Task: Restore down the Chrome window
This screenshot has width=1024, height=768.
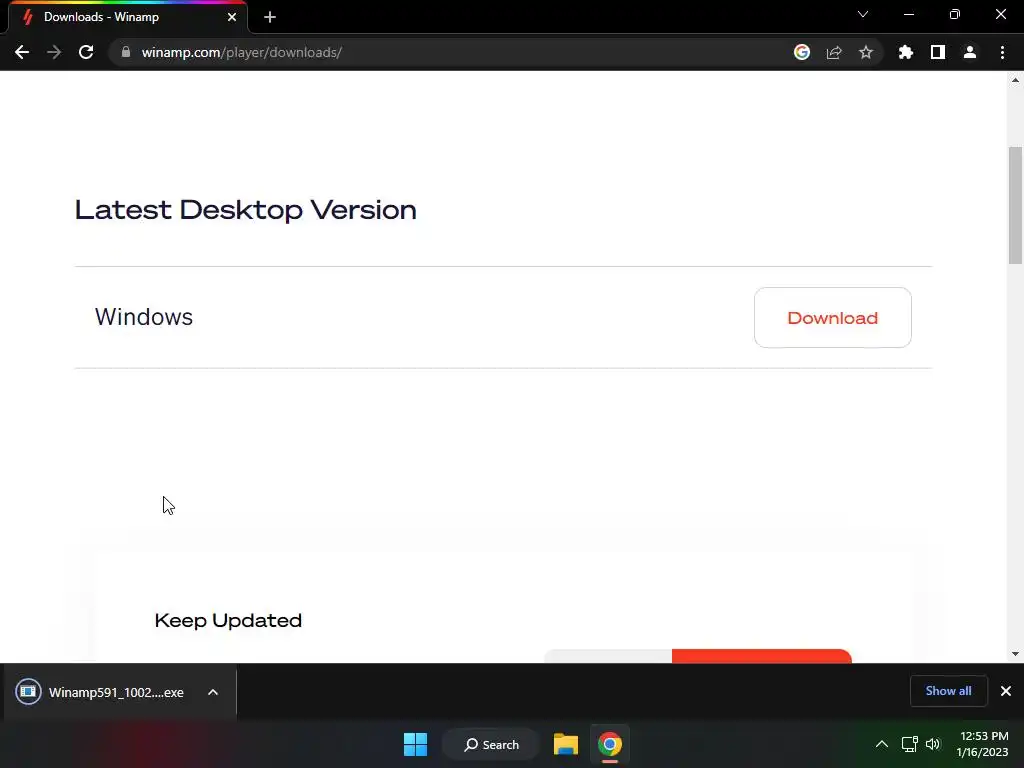Action: tap(955, 14)
